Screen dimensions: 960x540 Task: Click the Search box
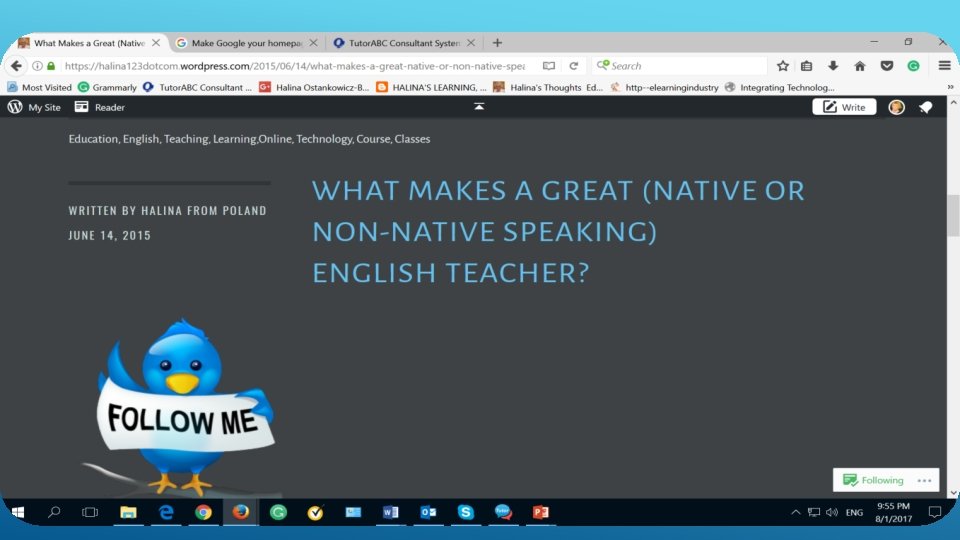680,66
